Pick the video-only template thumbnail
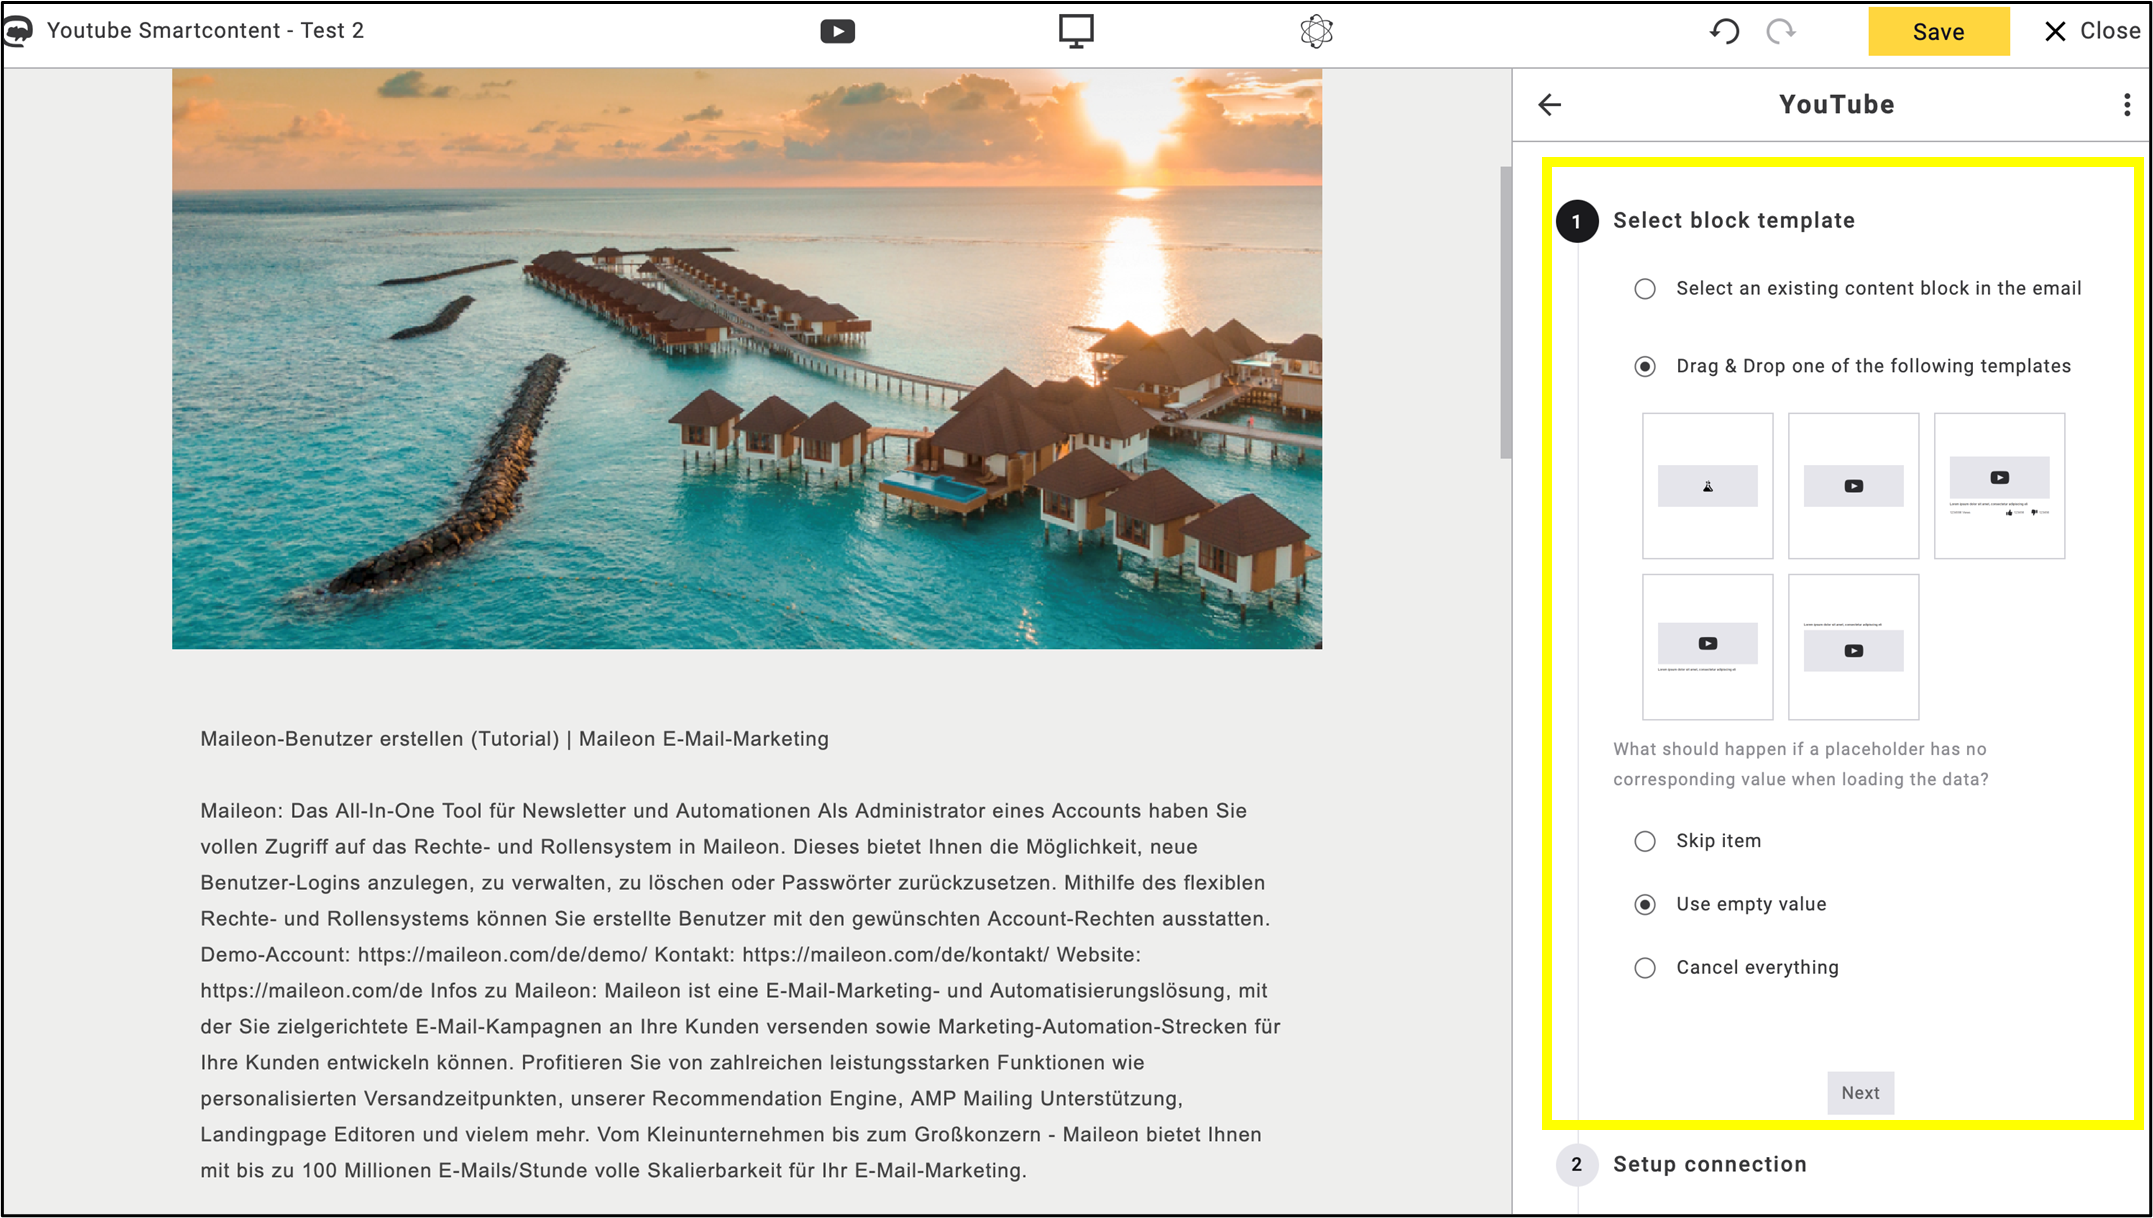This screenshot has height=1218, width=2153. tap(1853, 486)
